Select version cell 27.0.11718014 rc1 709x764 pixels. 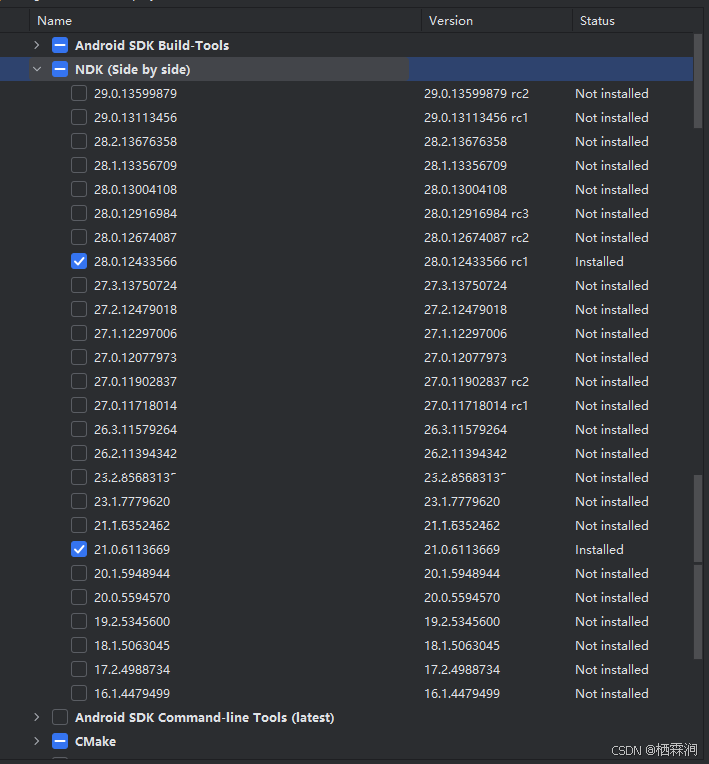pyautogui.click(x=476, y=405)
